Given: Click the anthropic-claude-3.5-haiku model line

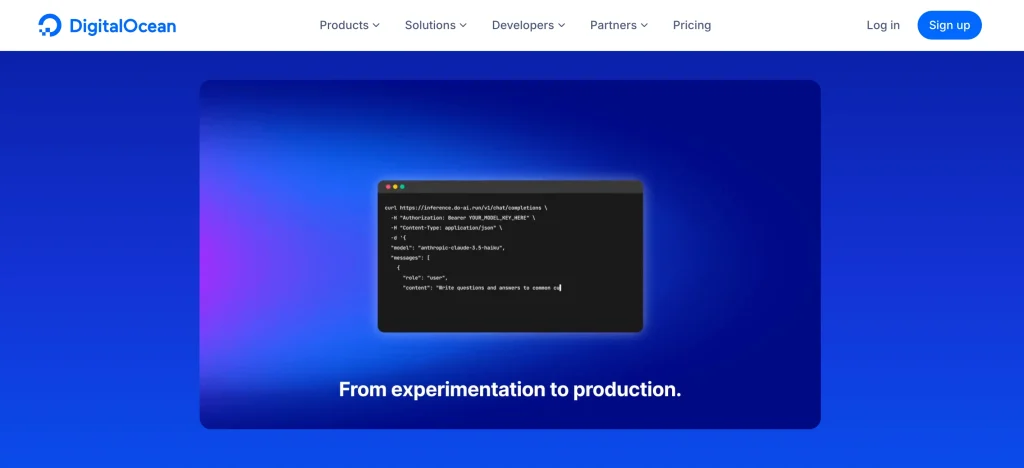Looking at the screenshot, I should pos(447,247).
